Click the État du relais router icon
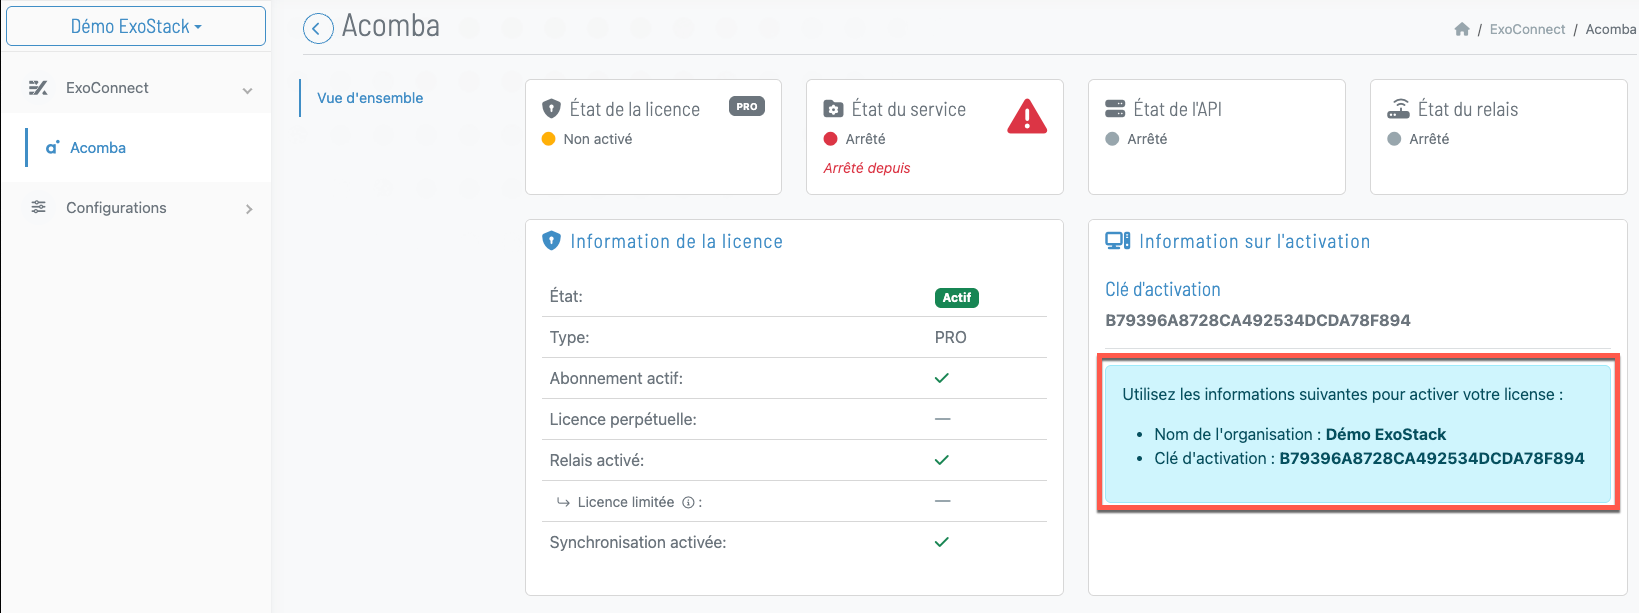 pos(1398,109)
